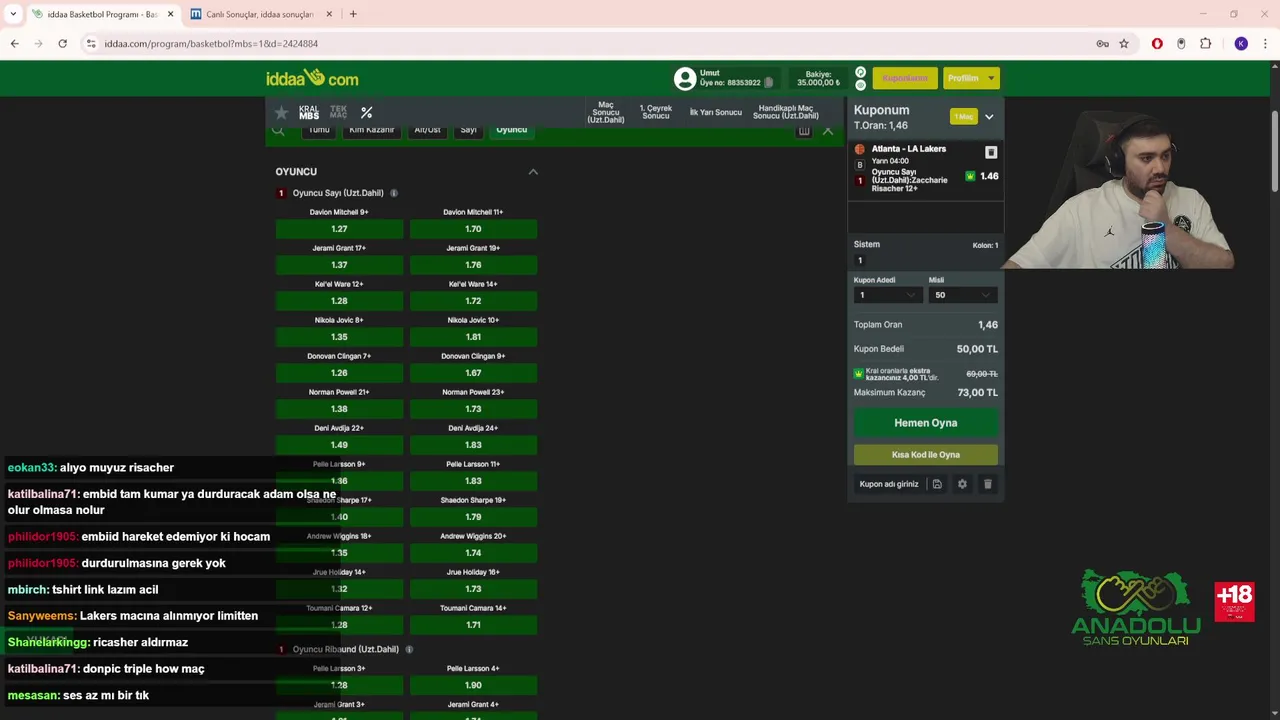Click the favorites star icon
This screenshot has height=720, width=1280.
click(282, 113)
